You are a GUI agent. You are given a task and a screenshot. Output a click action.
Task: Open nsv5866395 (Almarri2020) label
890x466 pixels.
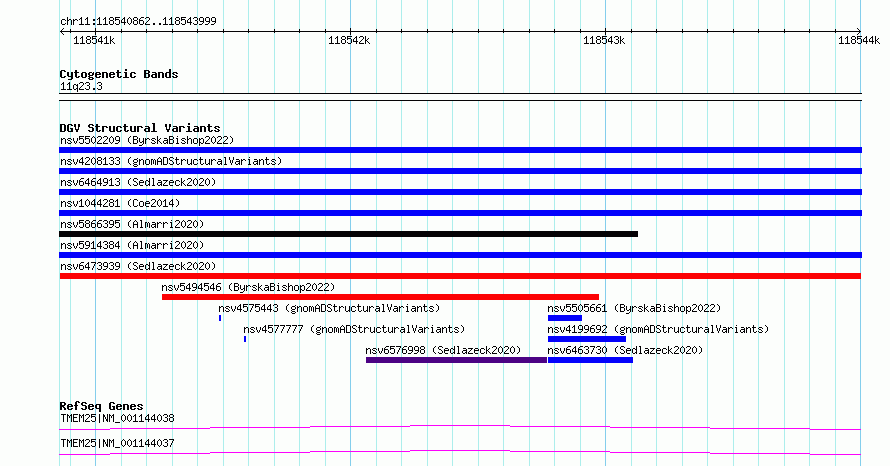click(x=132, y=224)
